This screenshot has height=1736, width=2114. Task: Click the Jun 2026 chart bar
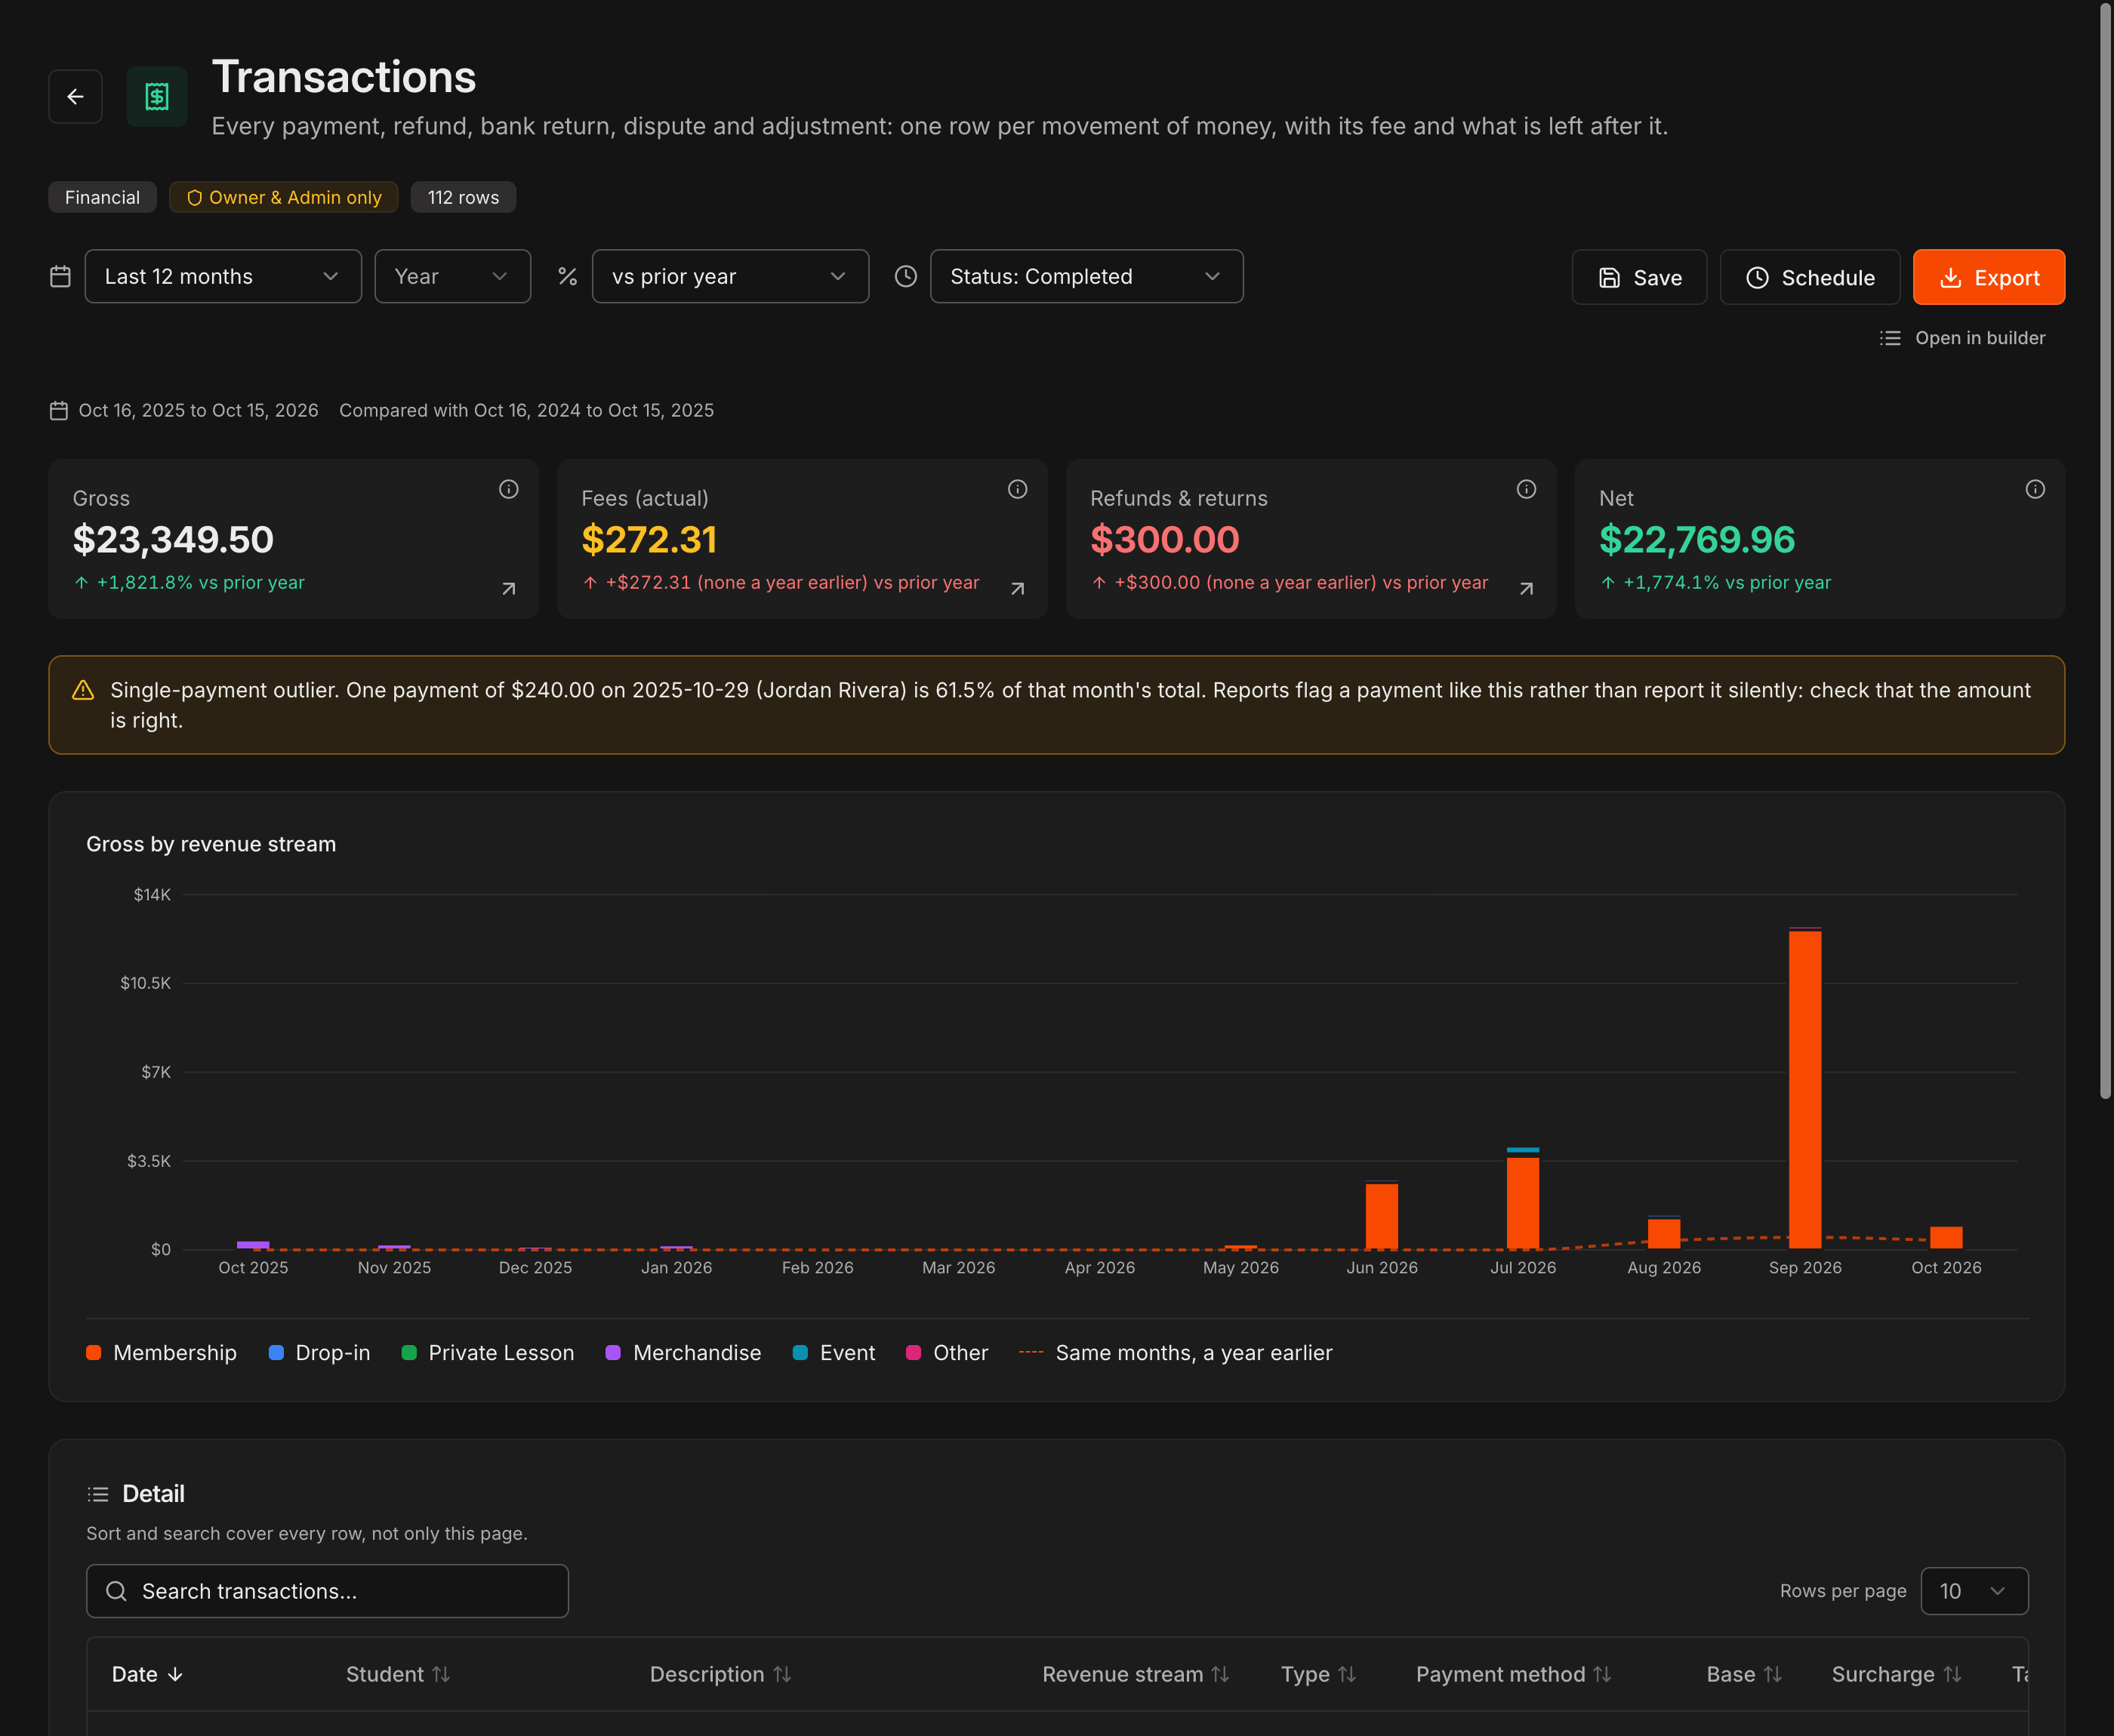pos(1382,1216)
